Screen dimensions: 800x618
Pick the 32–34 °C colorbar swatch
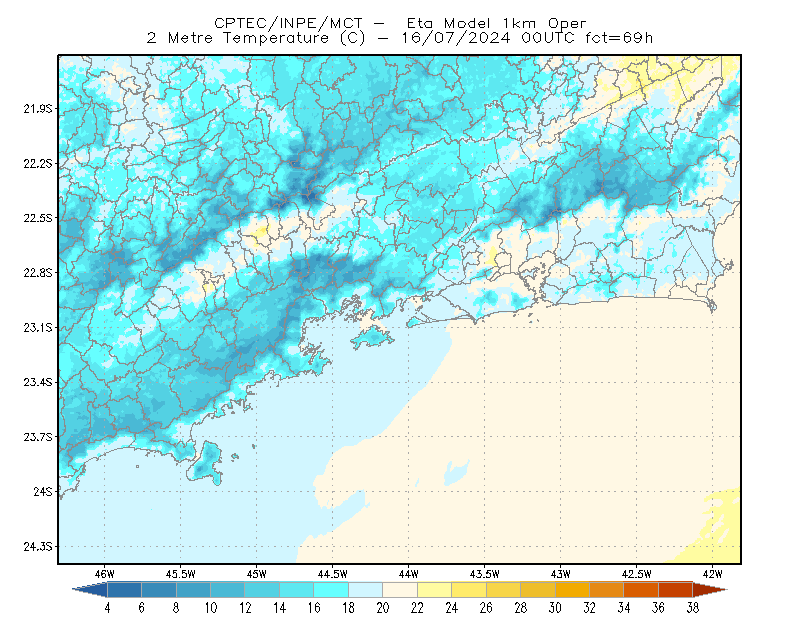[607, 589]
